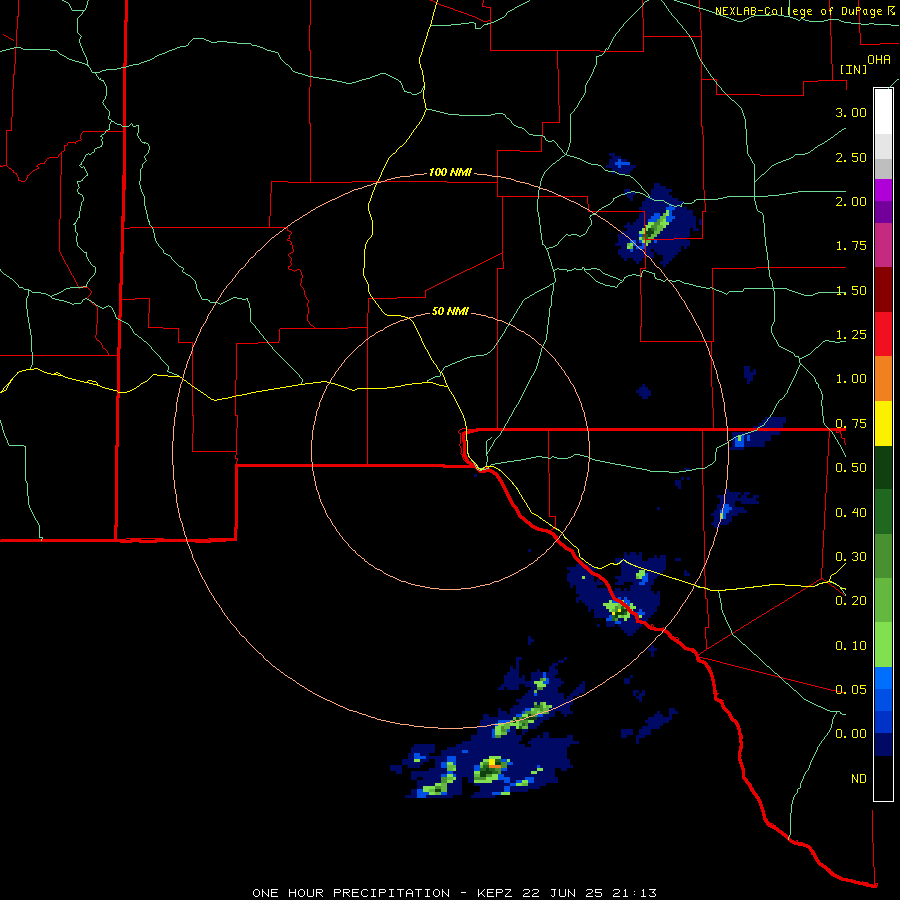Screen dimensions: 900x900
Task: Click the 0.50 legend value
Action: [x=851, y=468]
